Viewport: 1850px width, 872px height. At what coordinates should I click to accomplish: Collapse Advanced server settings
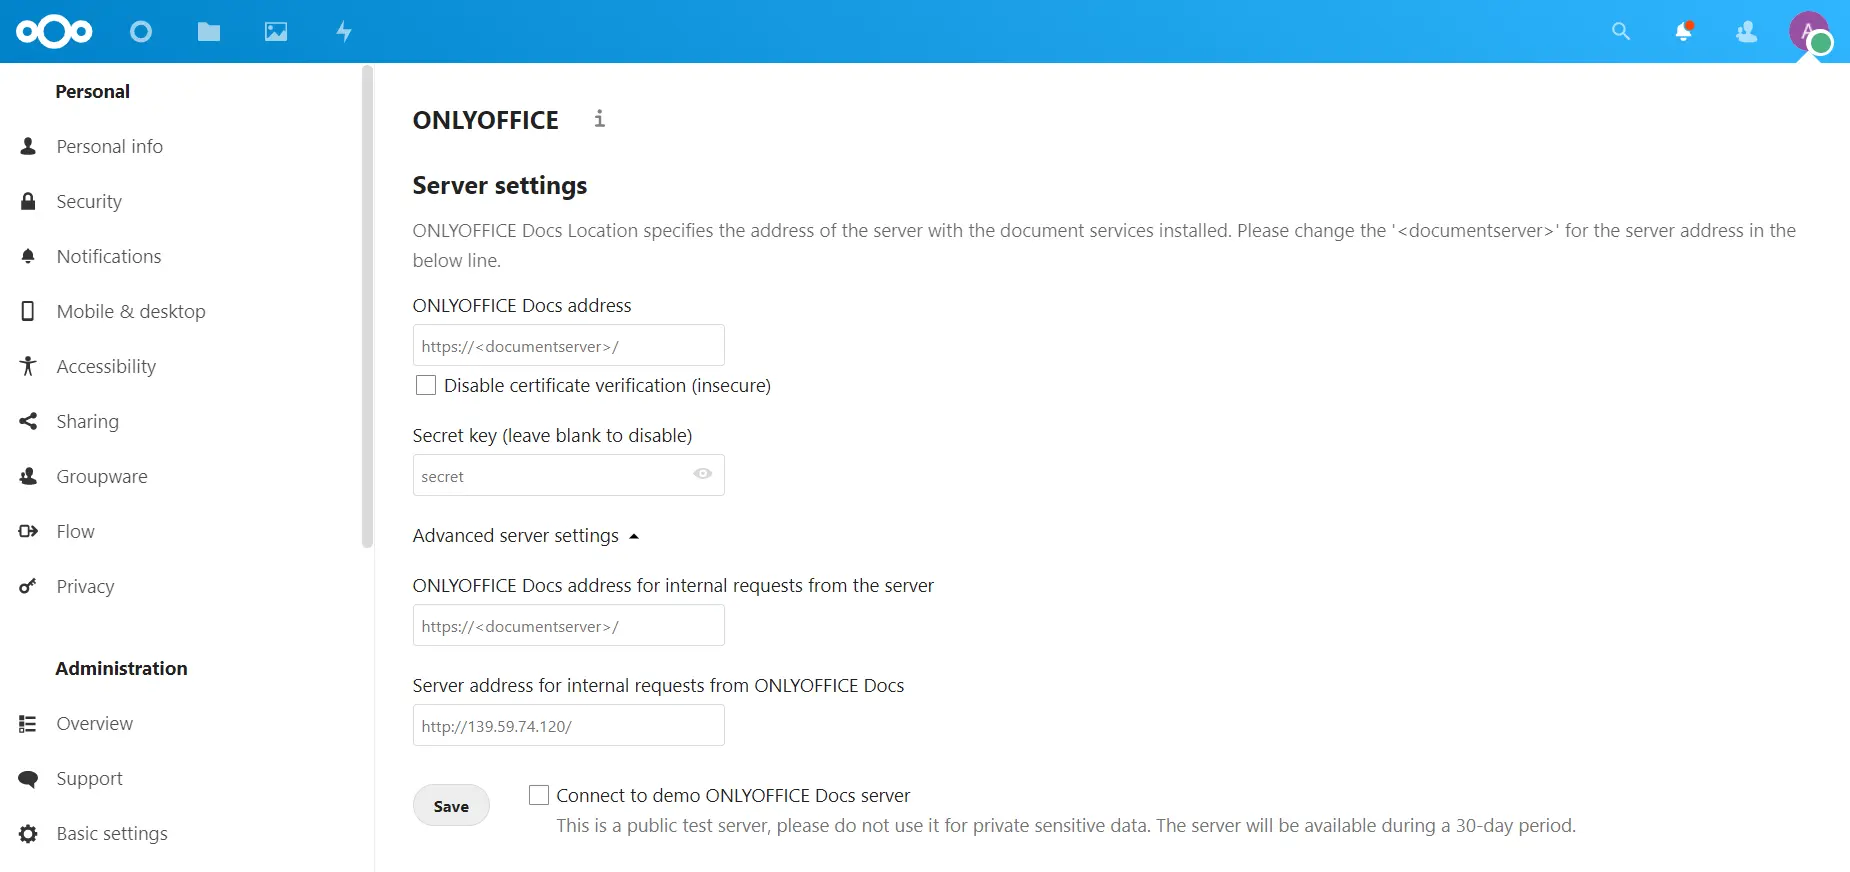525,536
